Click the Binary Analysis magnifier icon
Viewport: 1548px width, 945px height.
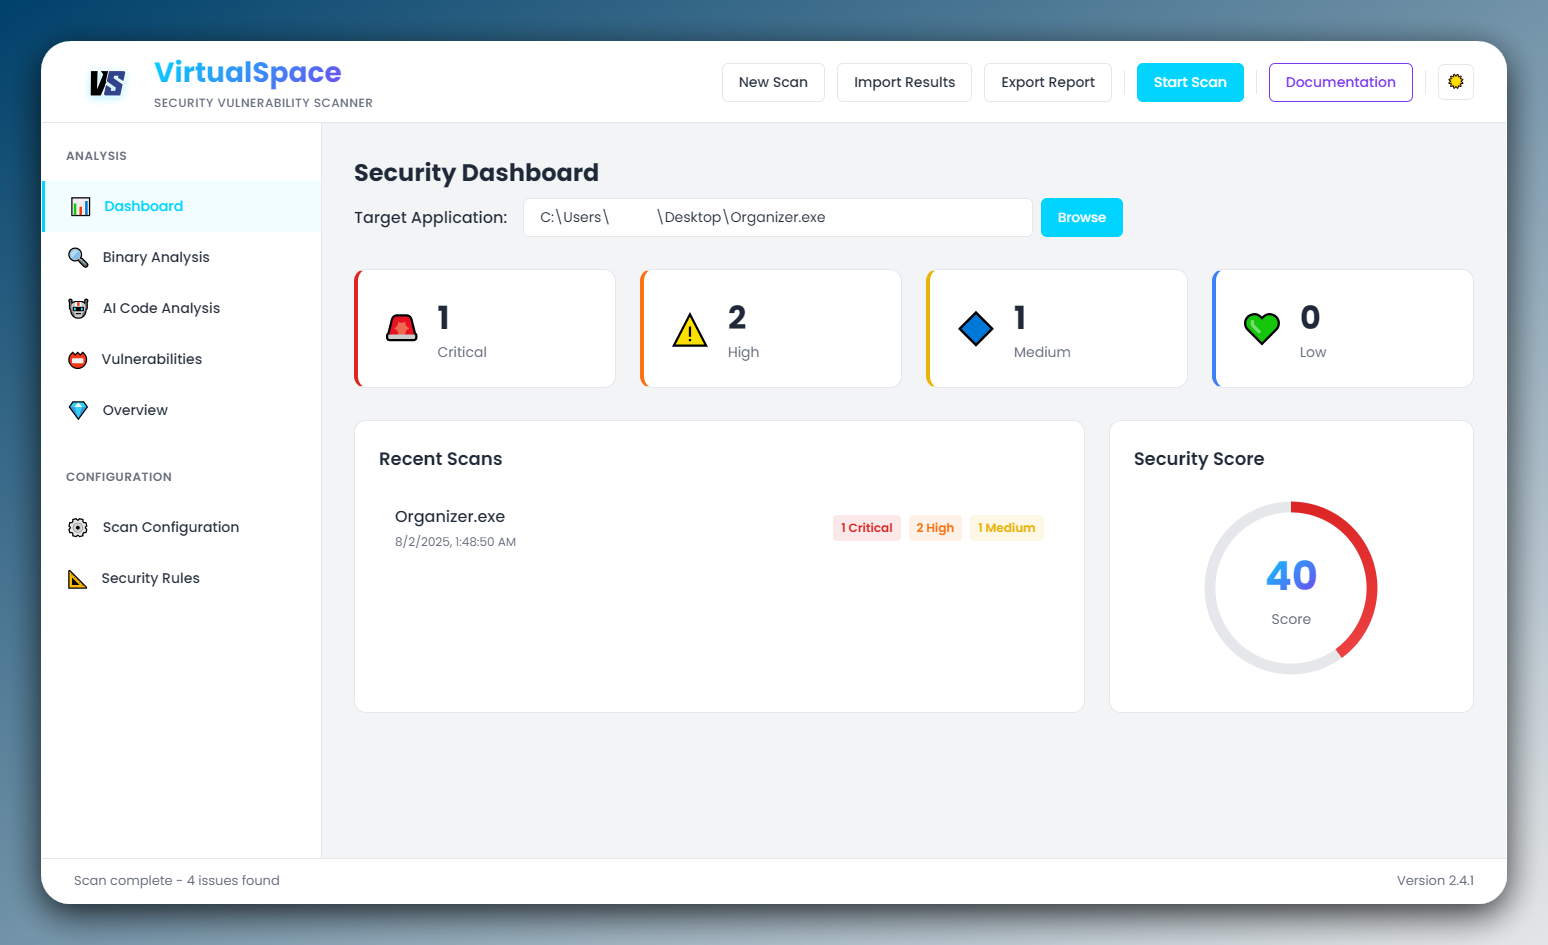click(78, 258)
